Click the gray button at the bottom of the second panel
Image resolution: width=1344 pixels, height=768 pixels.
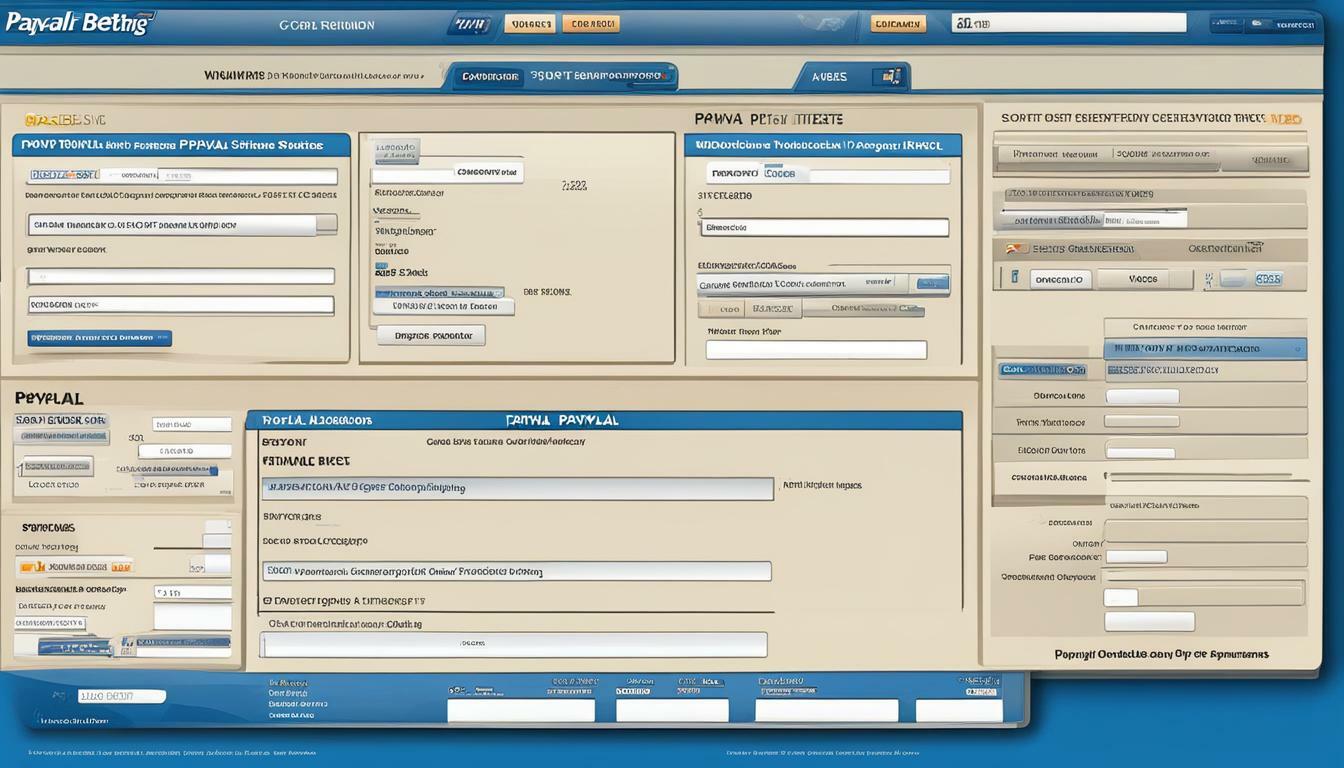[x=431, y=336]
